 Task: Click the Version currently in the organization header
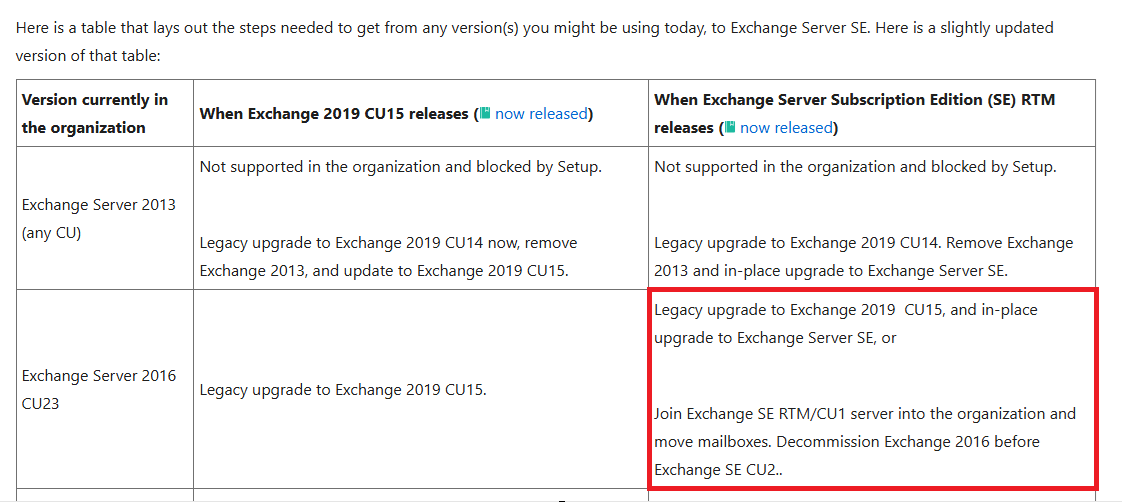point(95,113)
